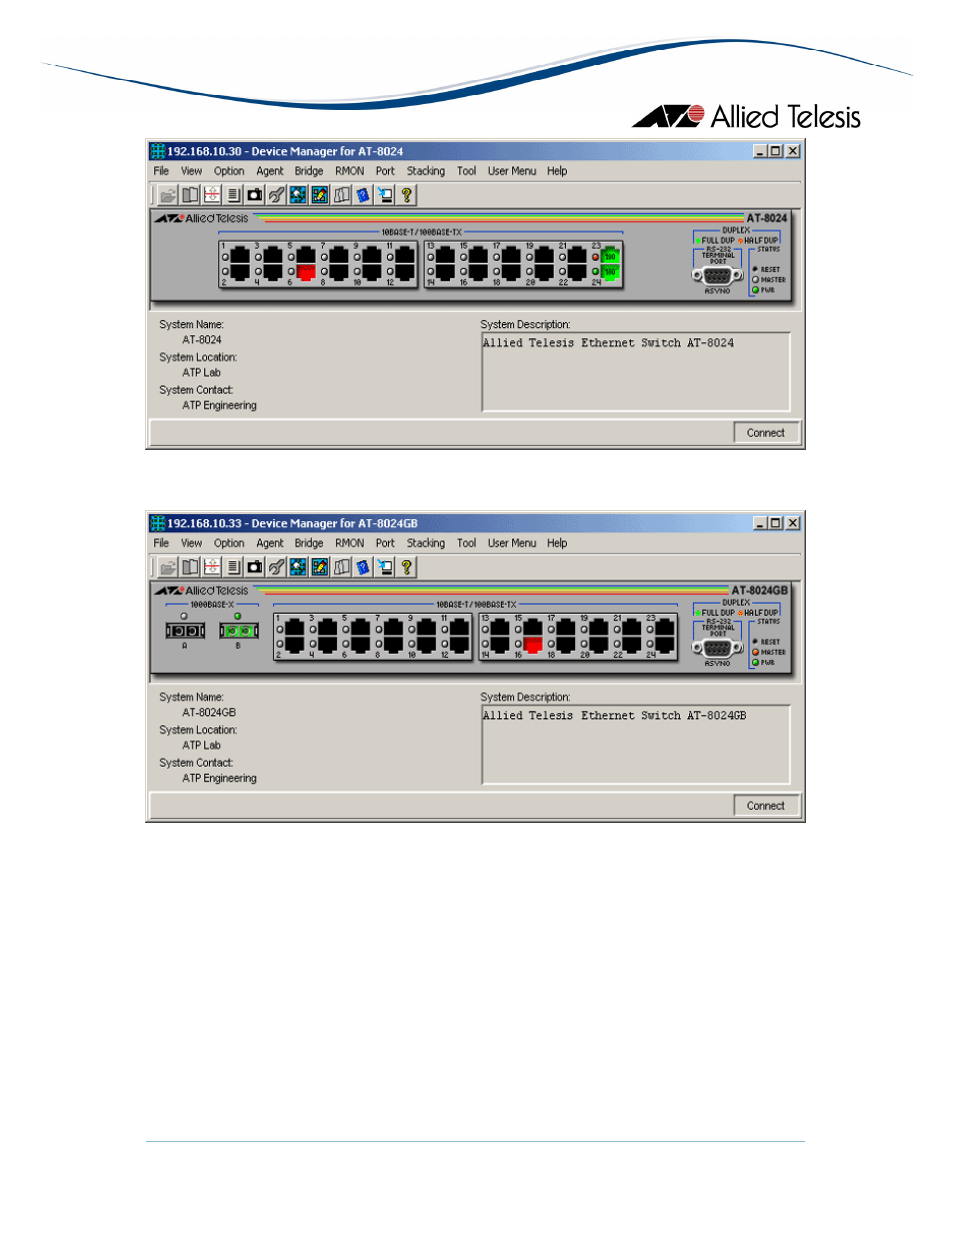Open the View menu in AT-8024 window

coord(191,171)
